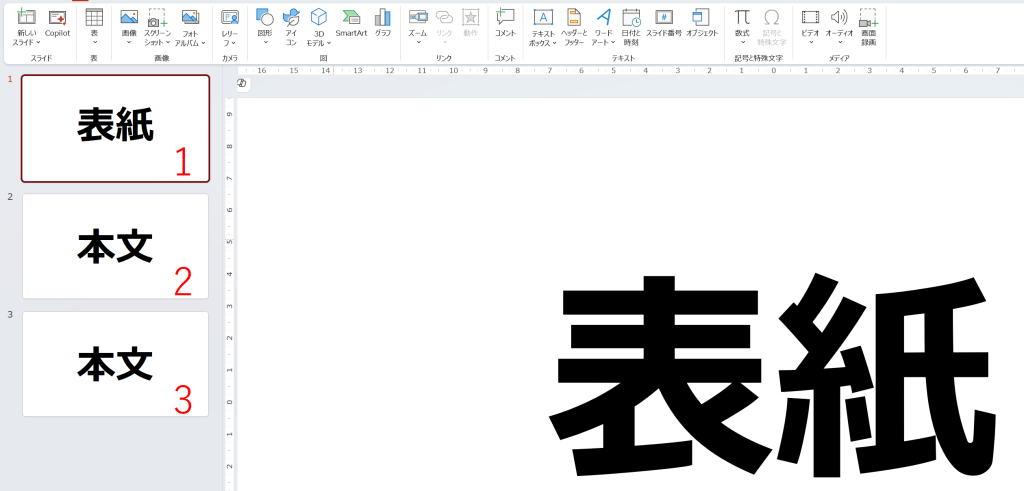1024x491 pixels.
Task: Select slide 3 thumbnail in the panel
Action: tap(115, 364)
